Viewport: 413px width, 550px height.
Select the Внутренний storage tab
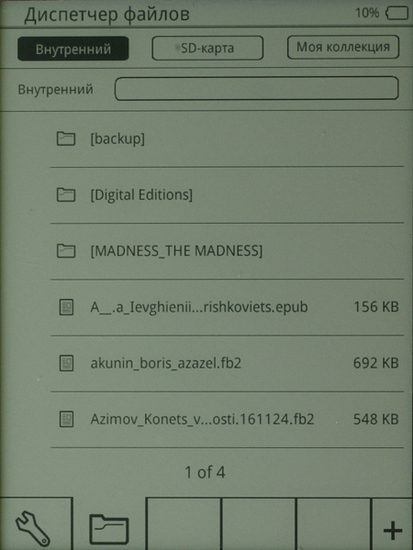click(x=73, y=49)
